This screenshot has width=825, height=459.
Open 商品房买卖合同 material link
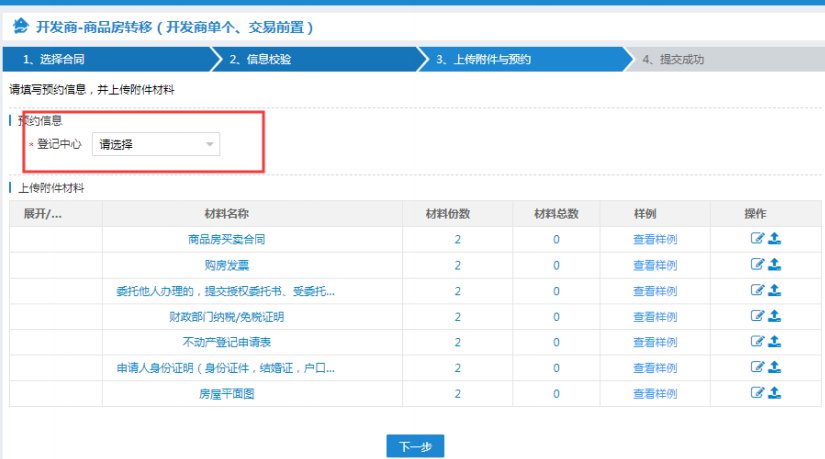click(227, 240)
